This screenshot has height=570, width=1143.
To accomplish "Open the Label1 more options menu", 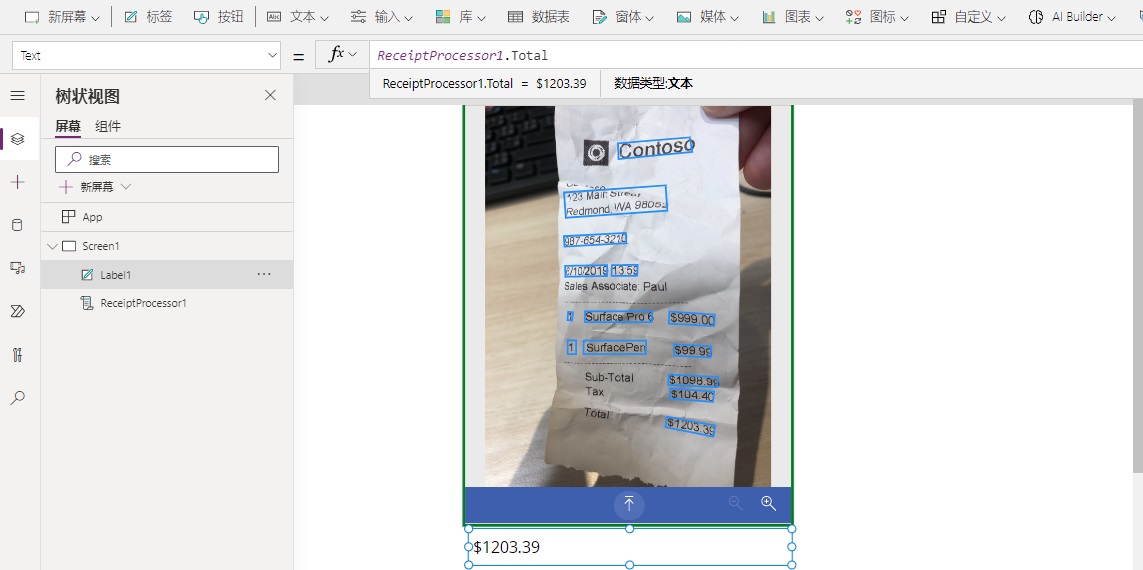I will 264,275.
